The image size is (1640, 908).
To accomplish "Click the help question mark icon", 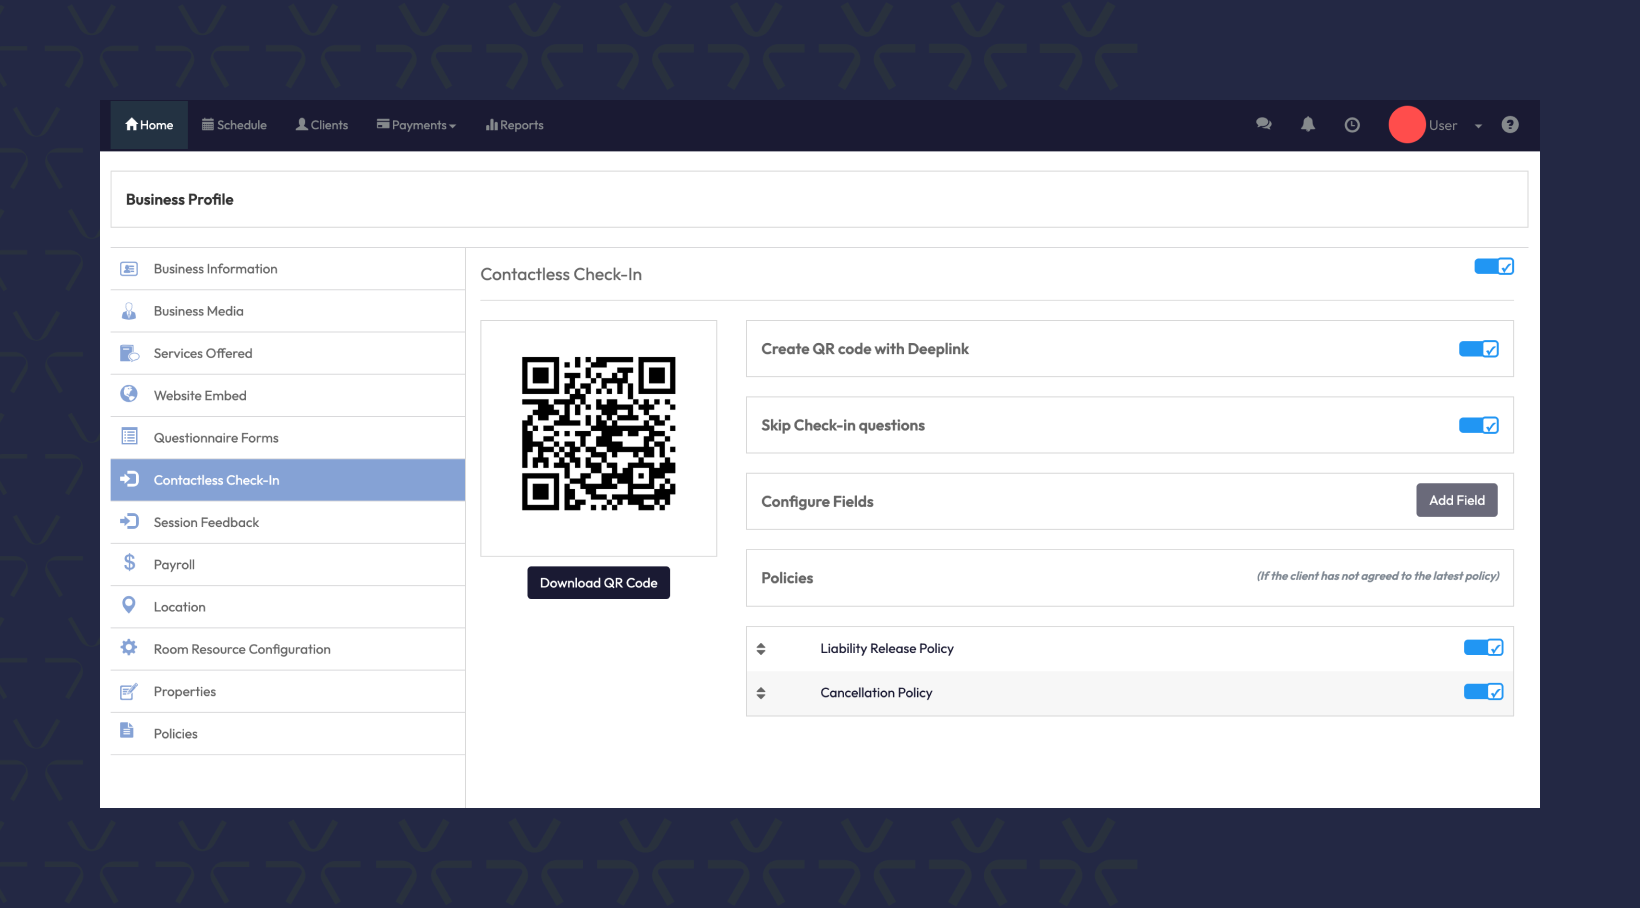I will tap(1510, 125).
